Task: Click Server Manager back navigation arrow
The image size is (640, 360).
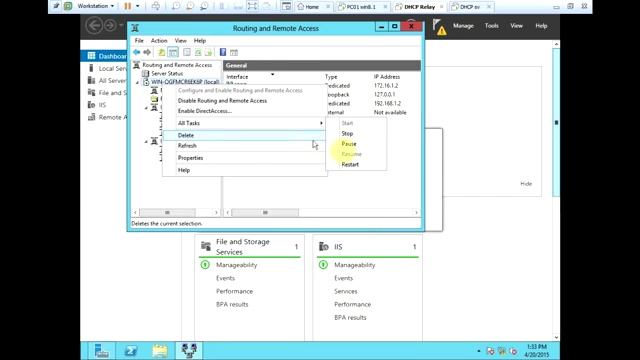Action: pos(94,26)
